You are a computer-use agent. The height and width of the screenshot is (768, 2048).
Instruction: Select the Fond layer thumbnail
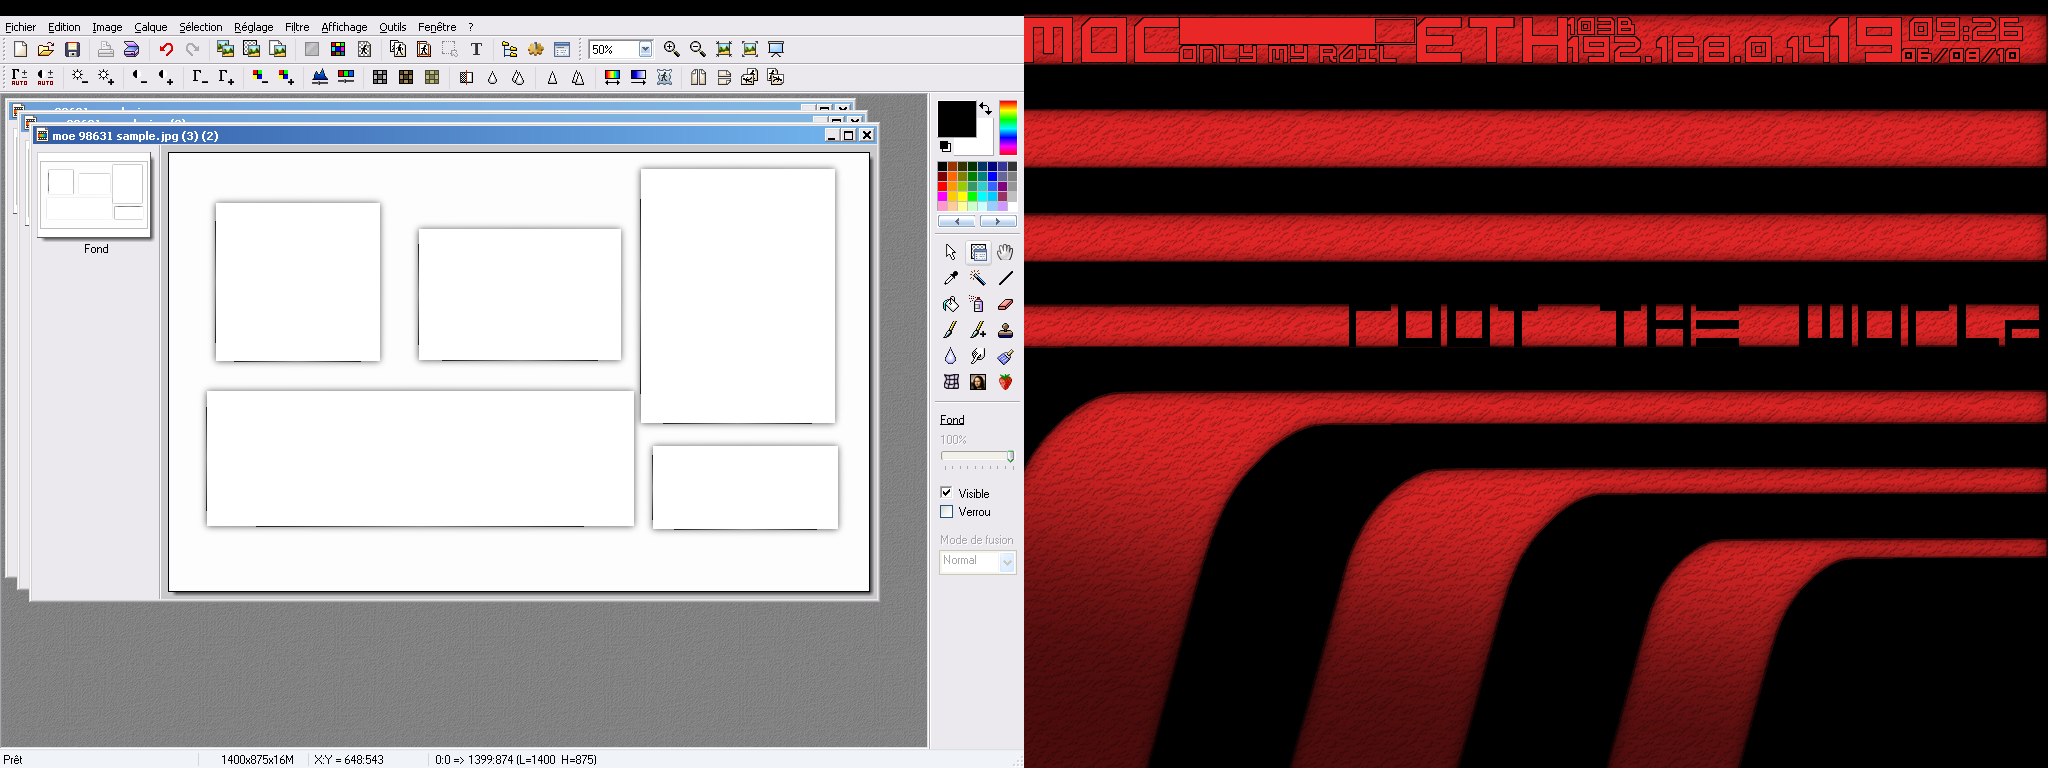click(x=95, y=195)
